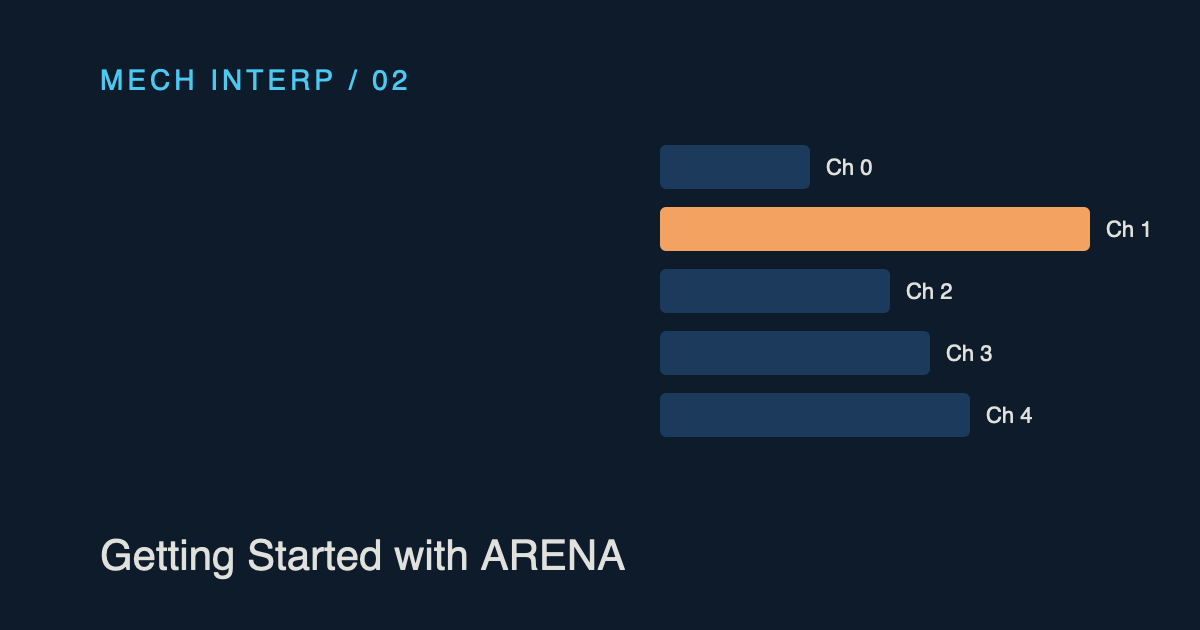
Task: Select the Ch 0 bar
Action: (735, 167)
